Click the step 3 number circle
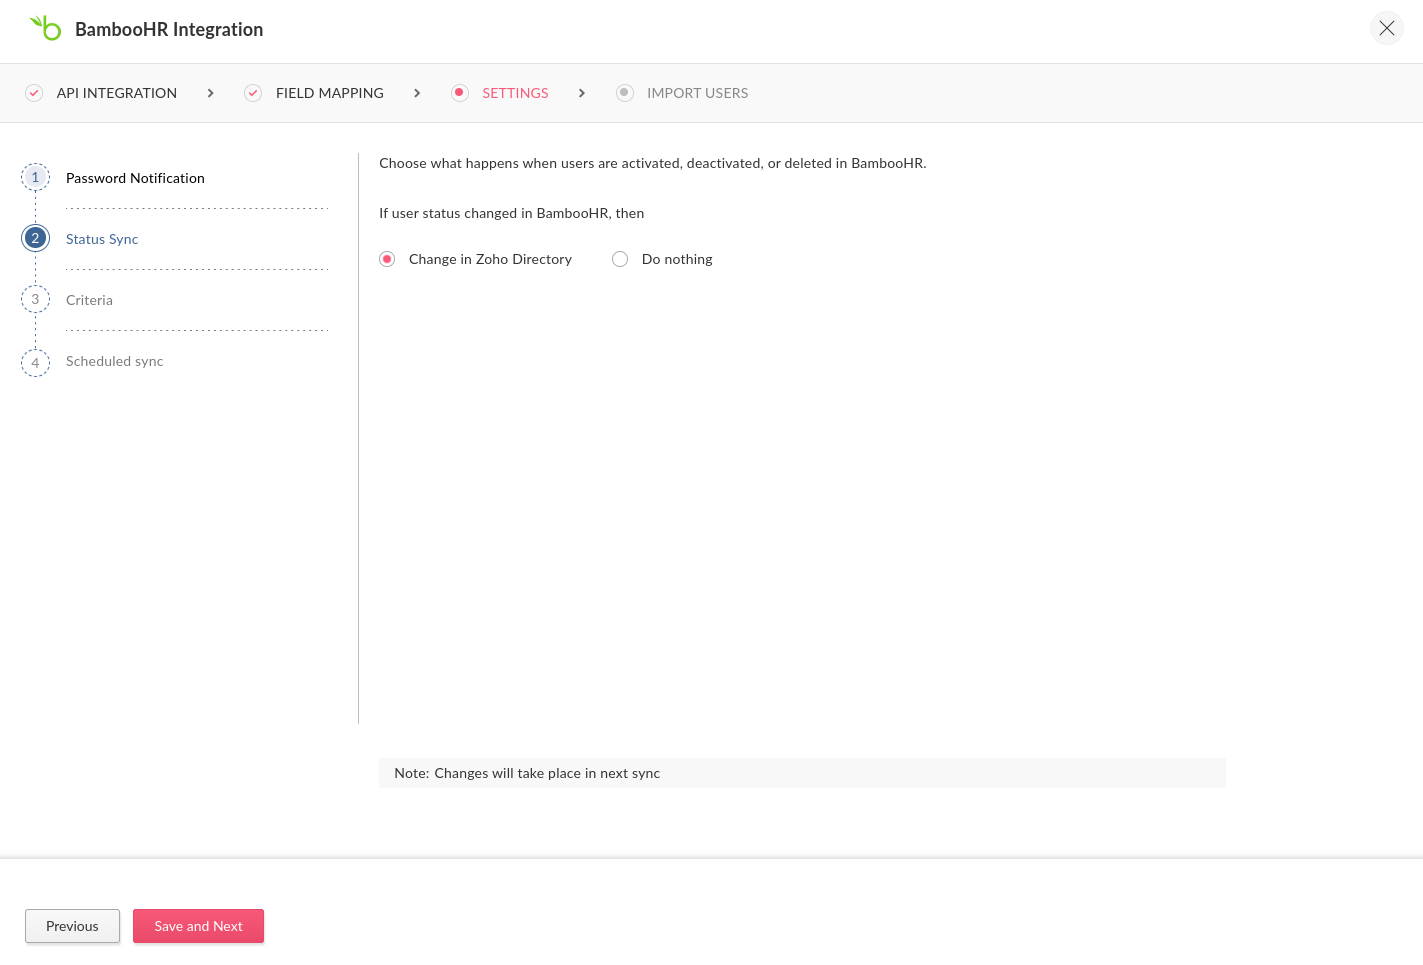This screenshot has width=1423, height=965. coord(35,299)
